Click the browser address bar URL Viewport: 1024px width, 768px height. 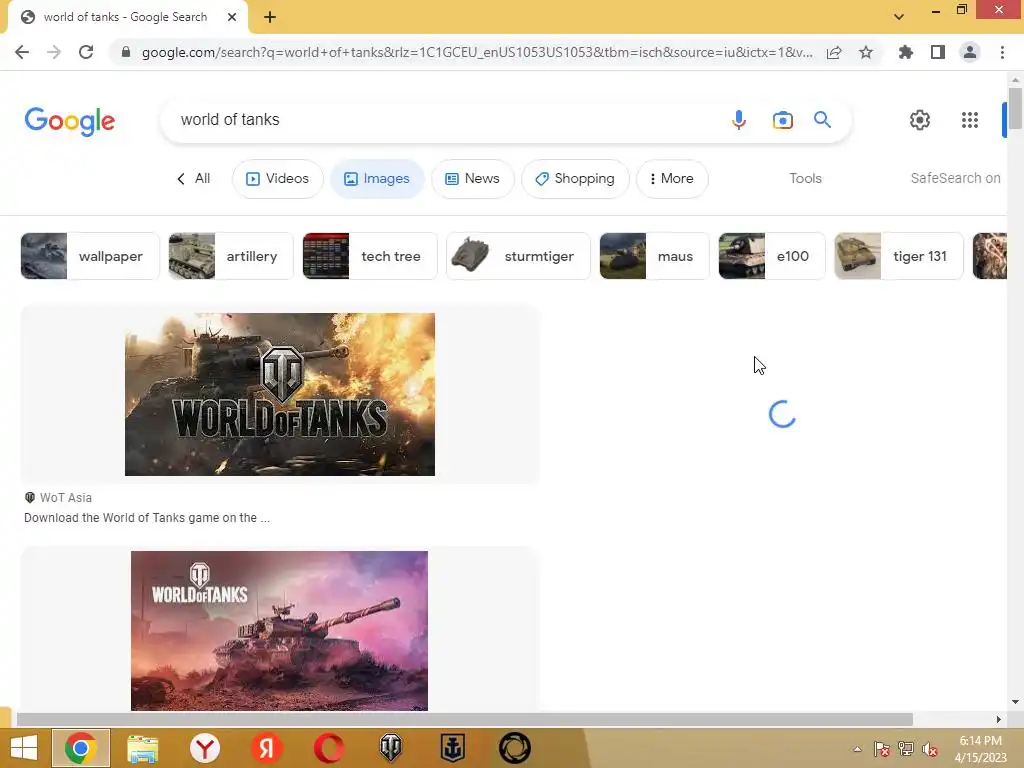tap(477, 52)
